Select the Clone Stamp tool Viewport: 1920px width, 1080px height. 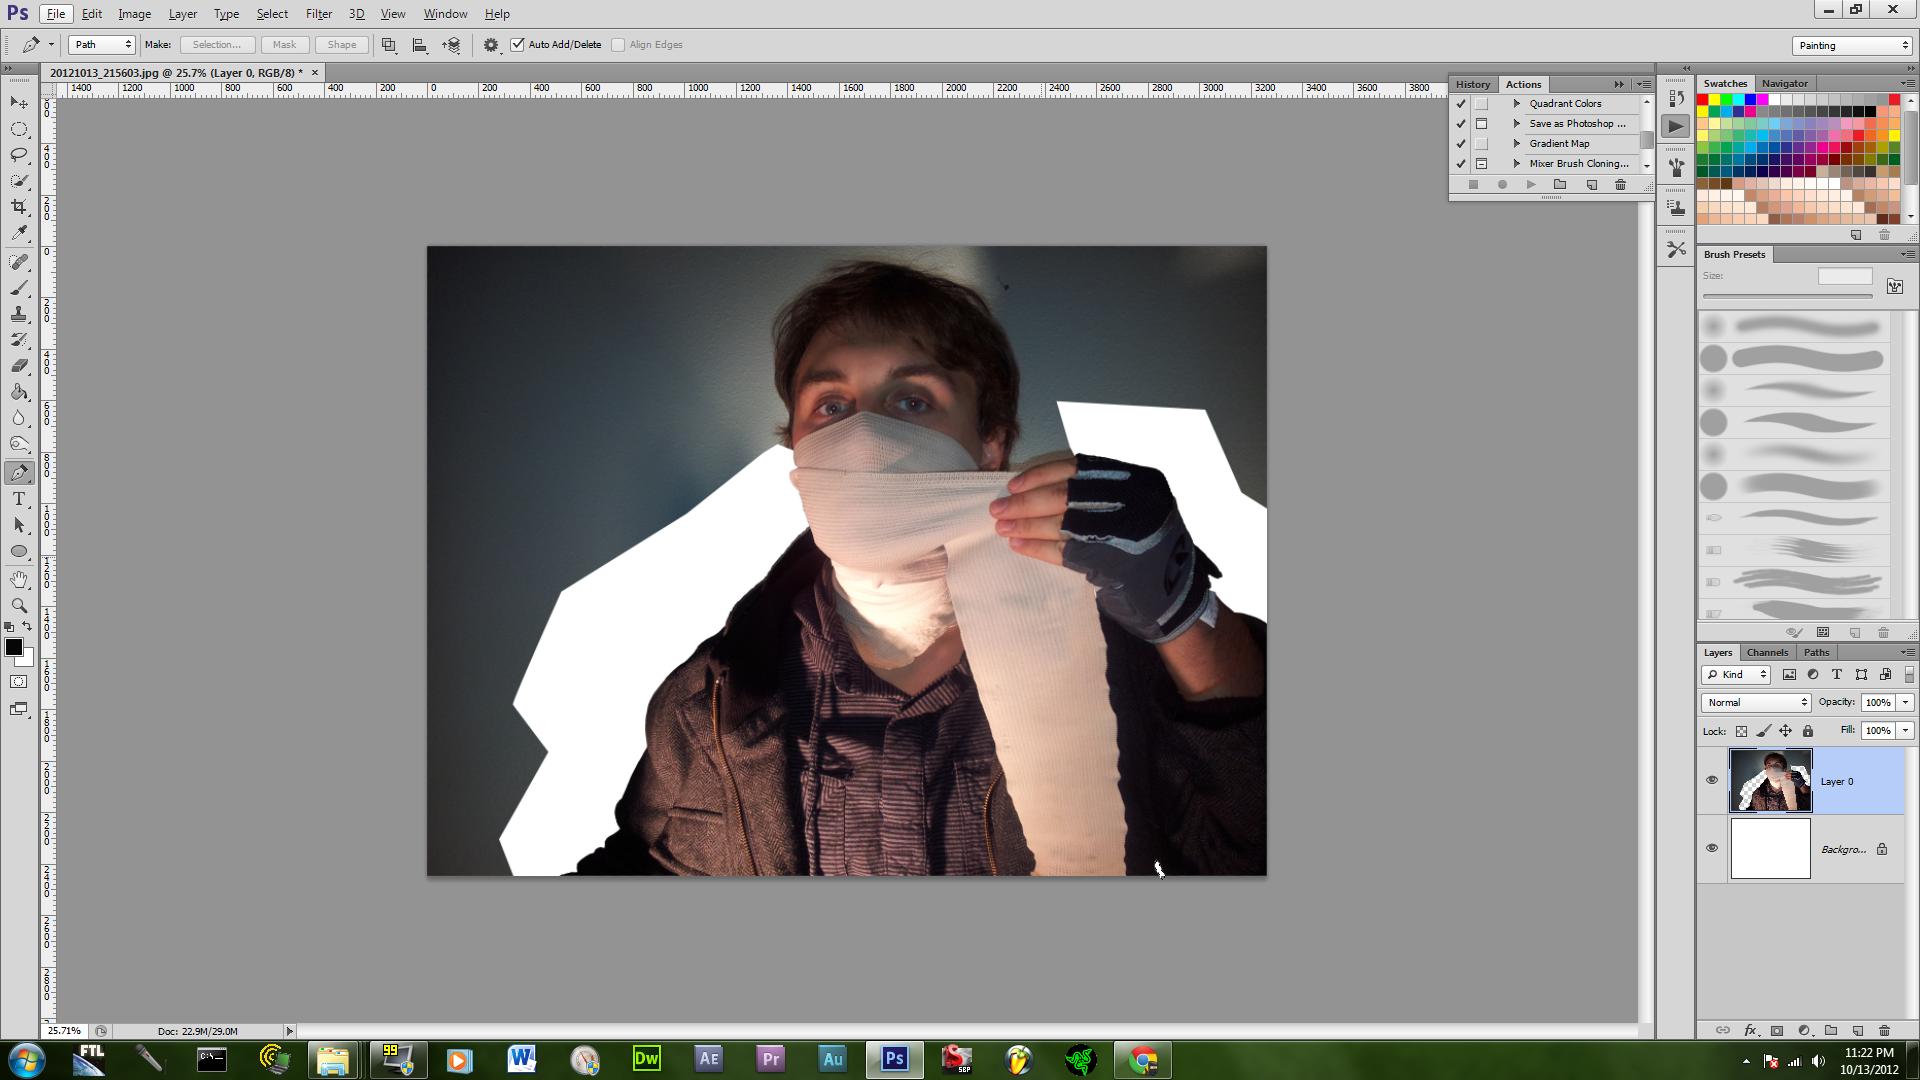tap(19, 314)
